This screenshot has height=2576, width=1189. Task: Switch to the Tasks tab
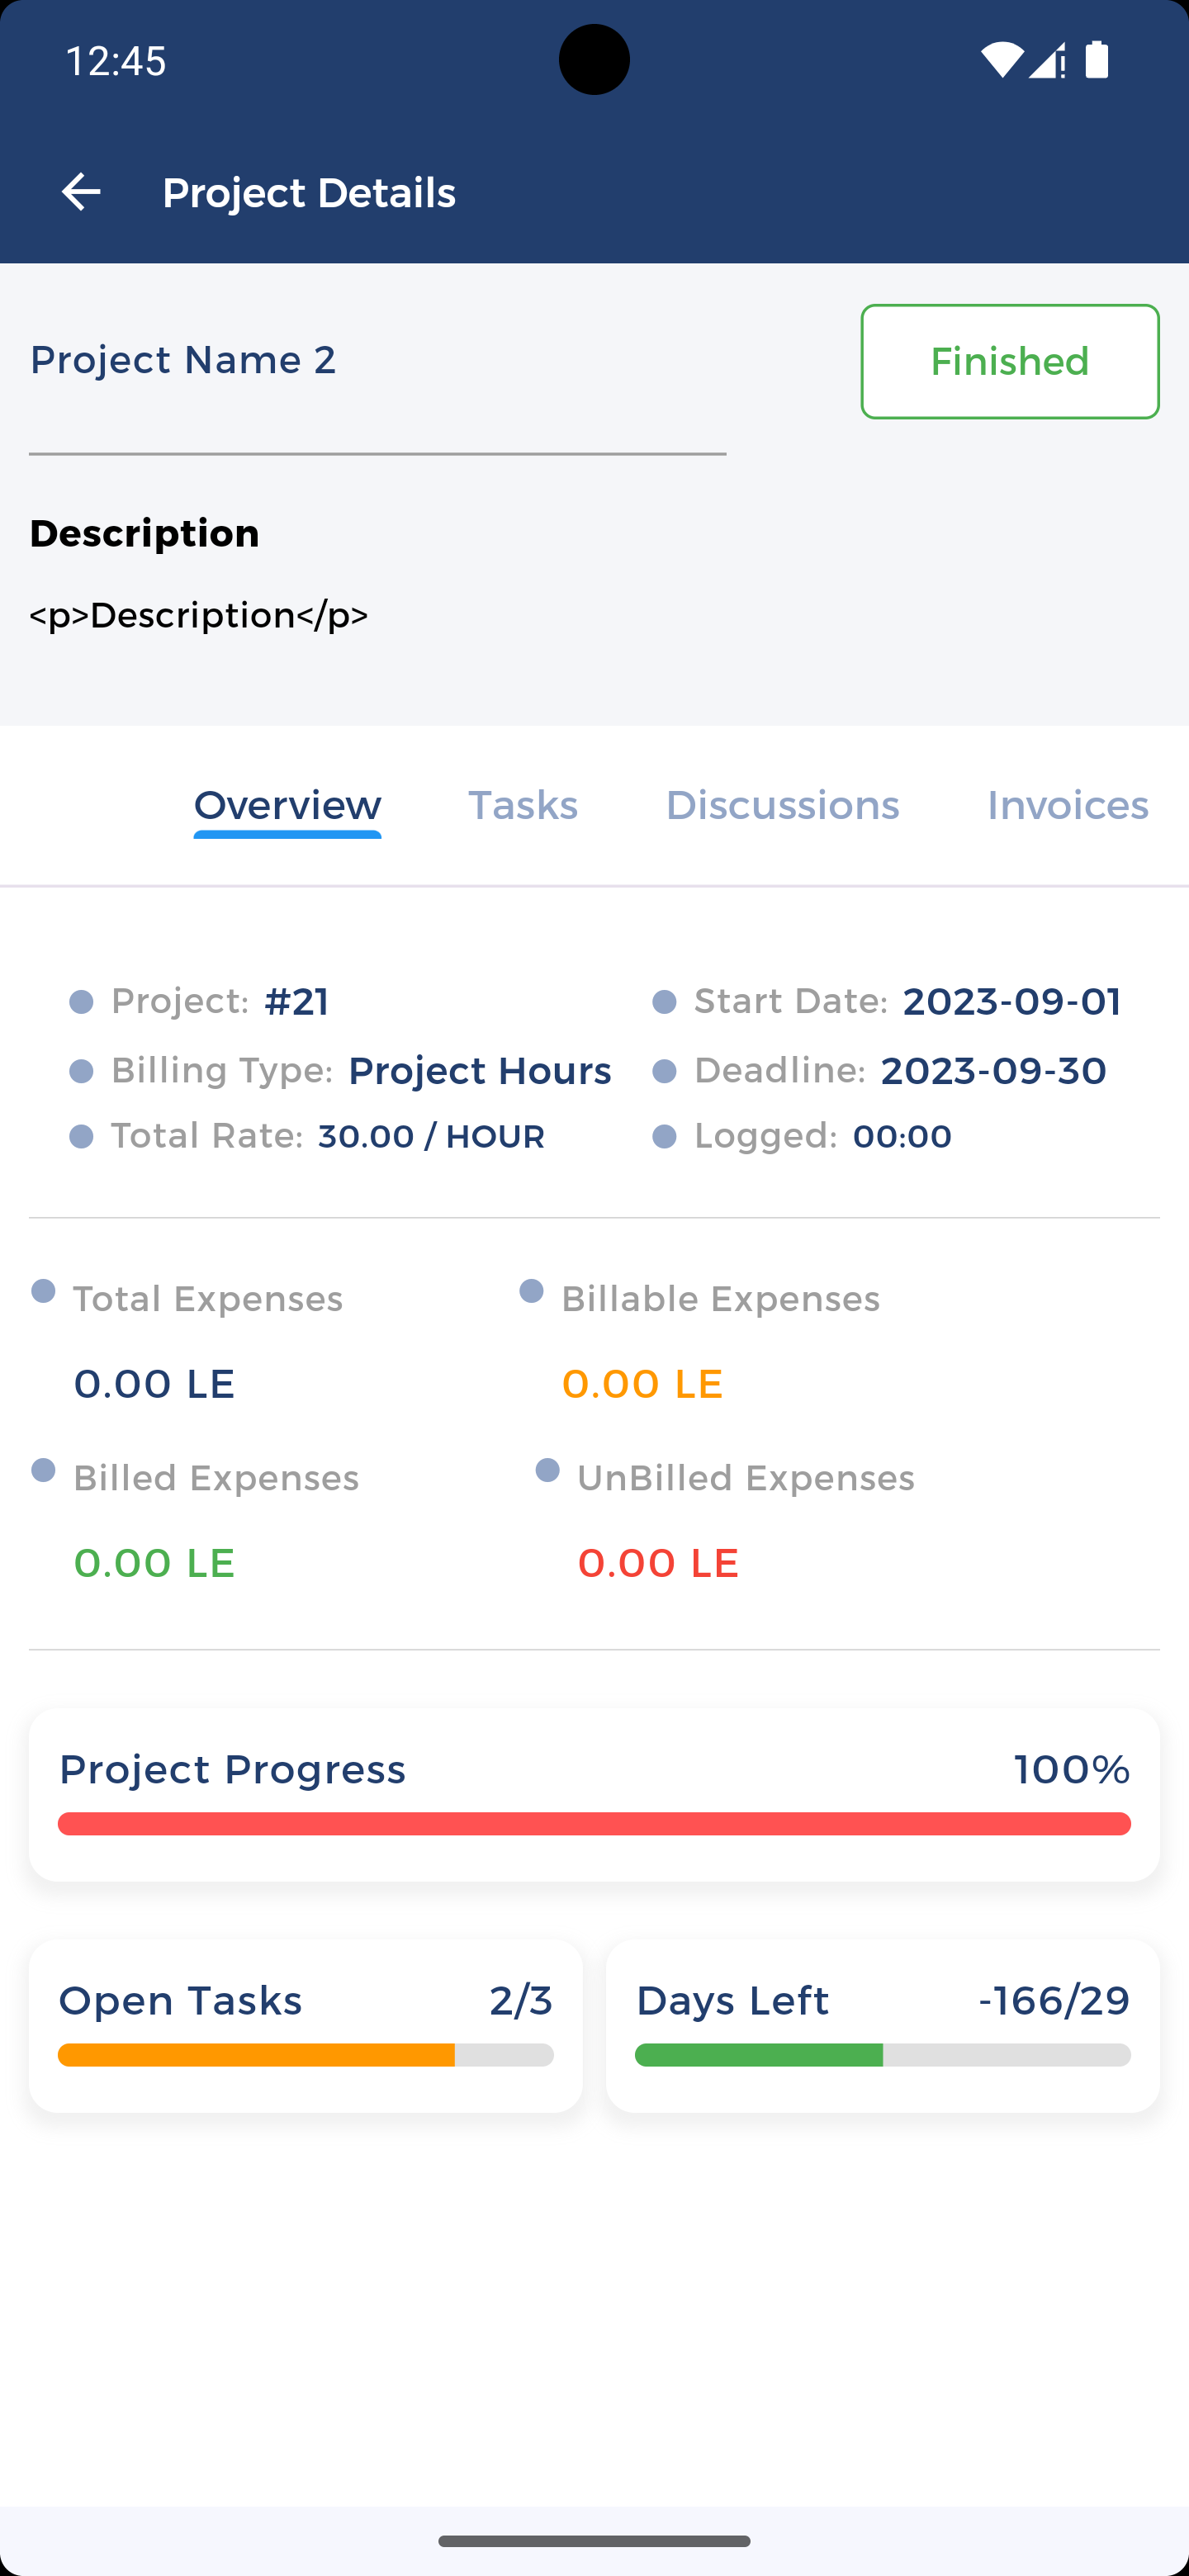(523, 805)
